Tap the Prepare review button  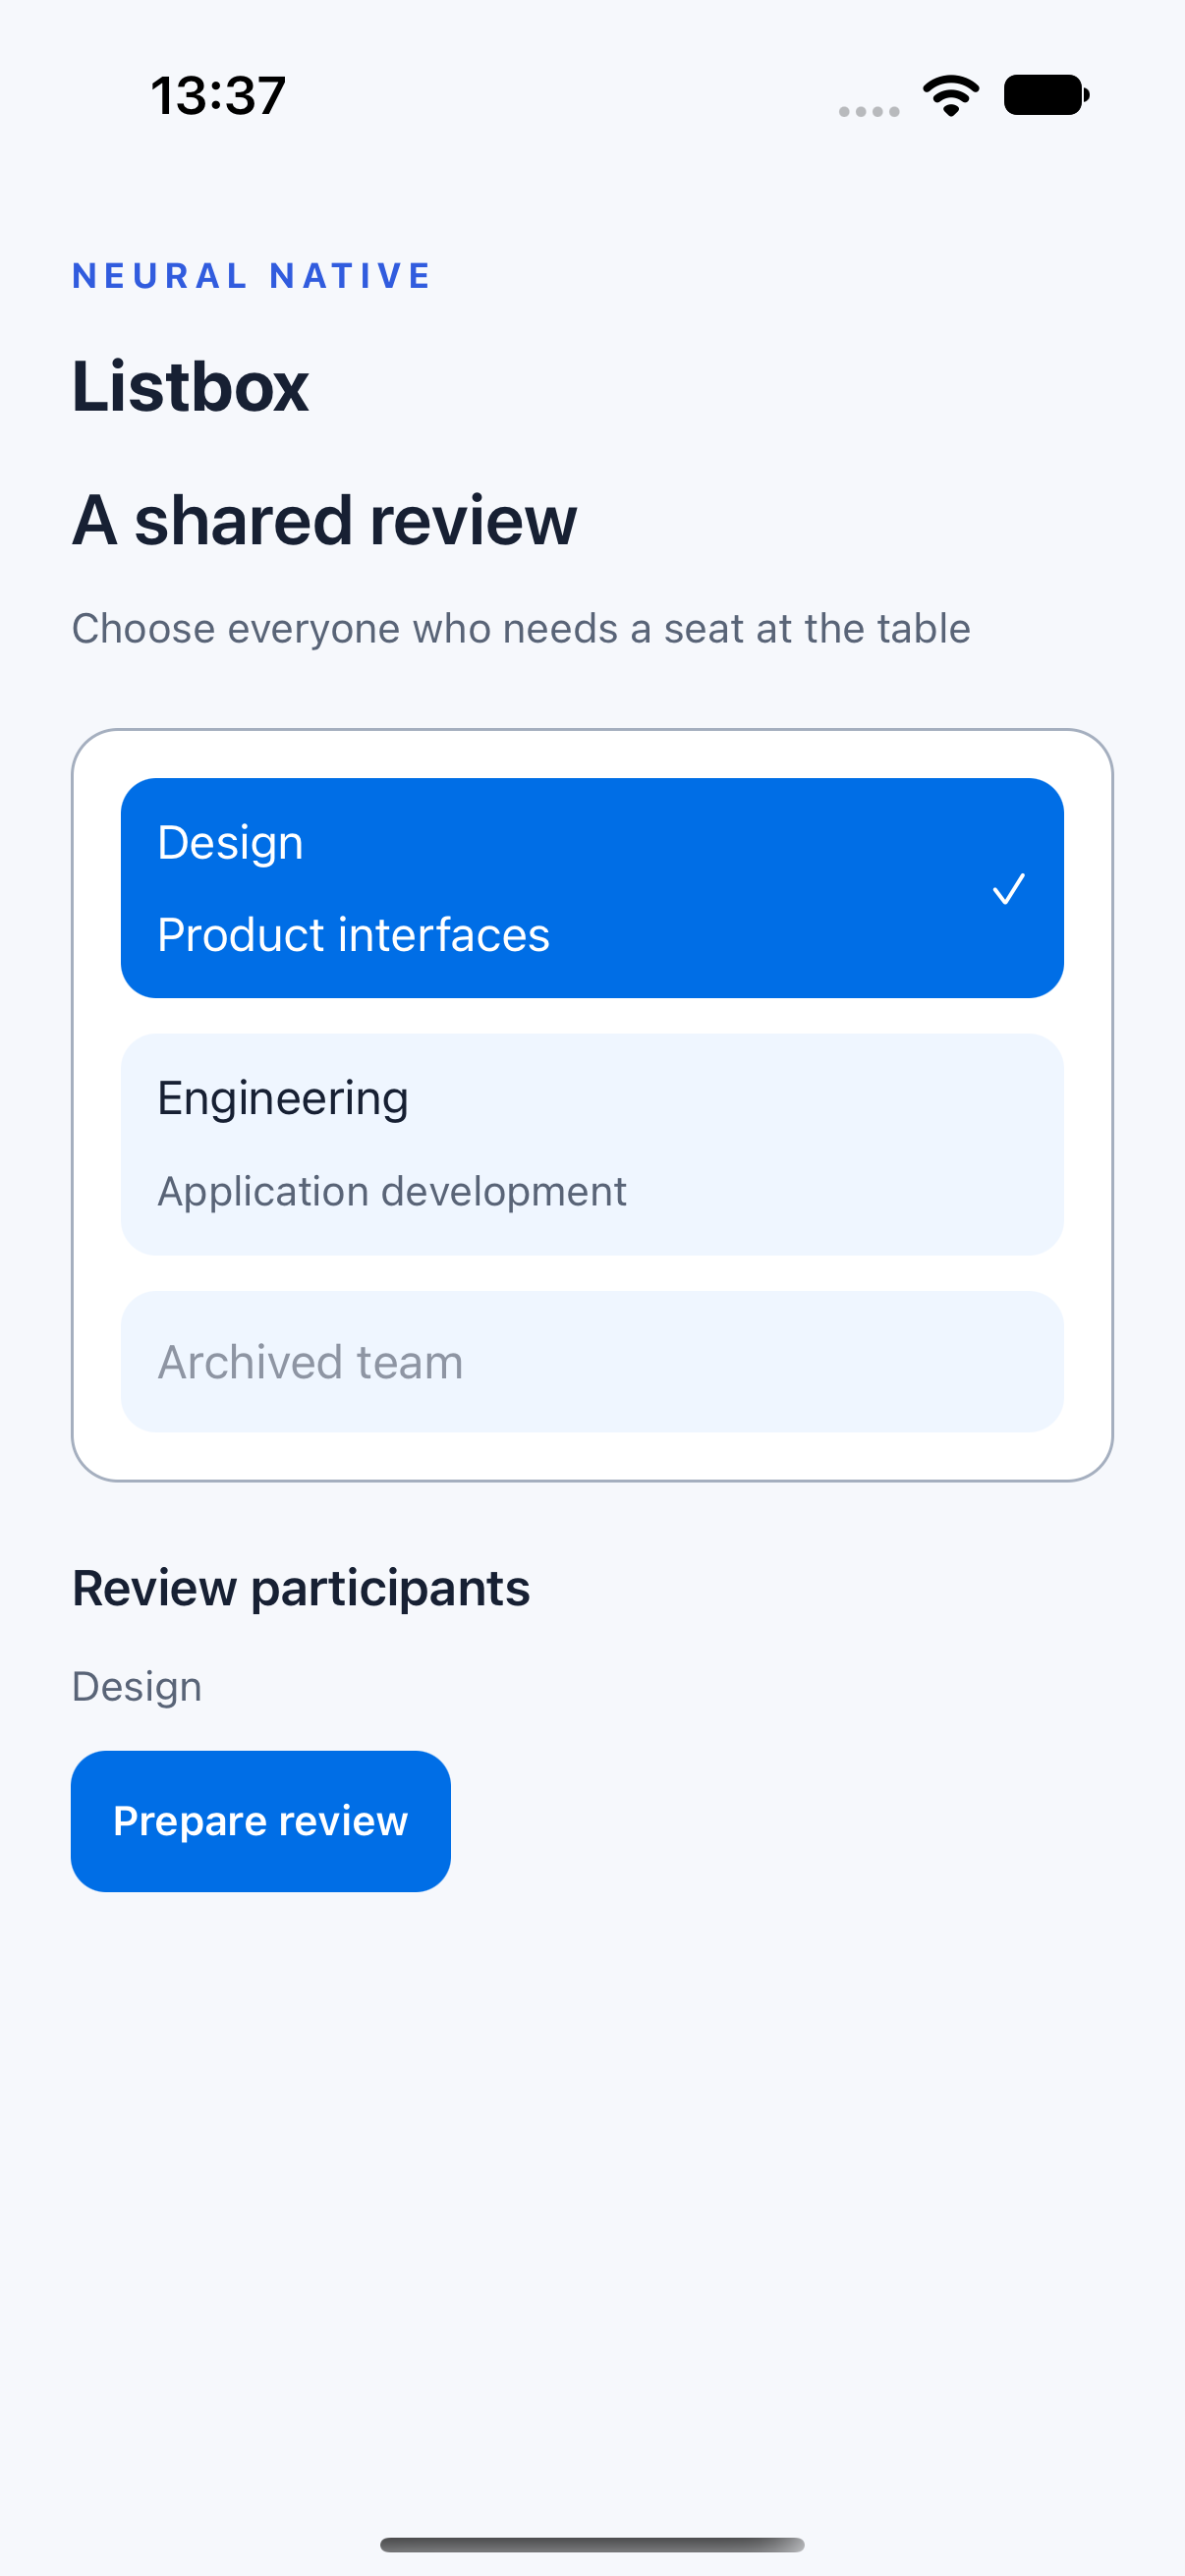click(261, 1821)
